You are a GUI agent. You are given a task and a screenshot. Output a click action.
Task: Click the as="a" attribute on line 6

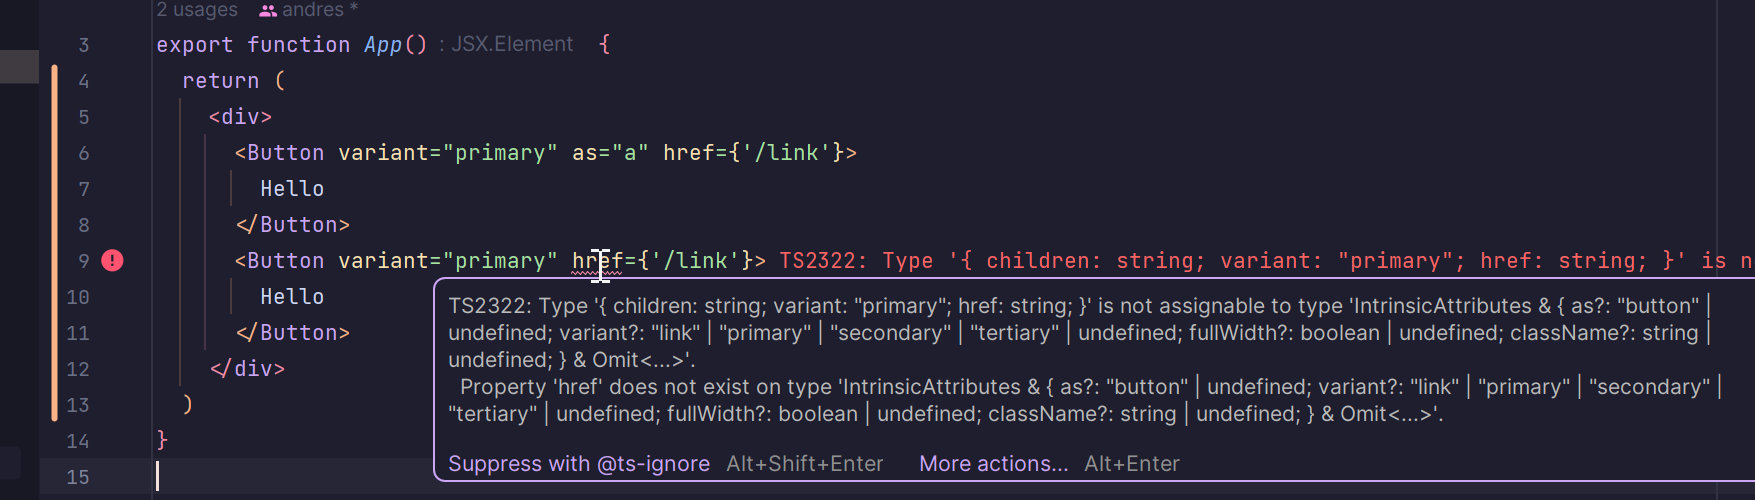tap(610, 153)
